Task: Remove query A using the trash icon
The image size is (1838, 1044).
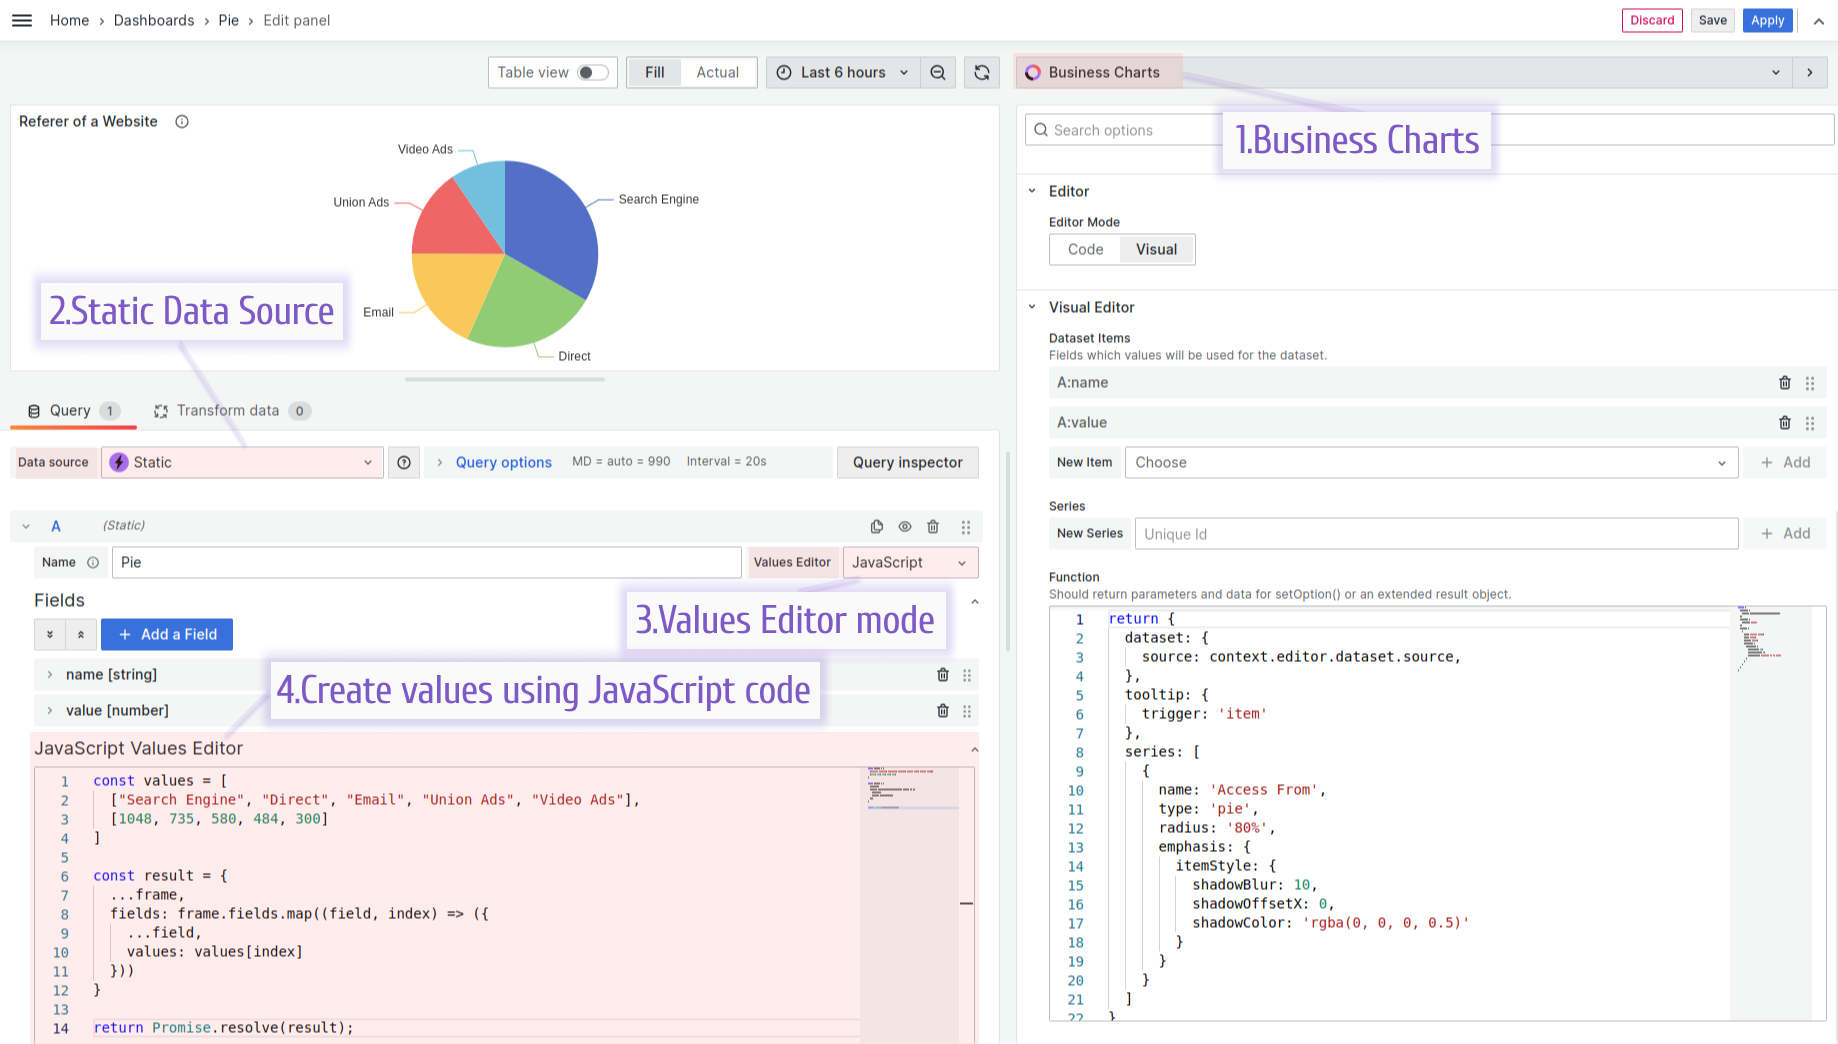Action: pyautogui.click(x=933, y=527)
